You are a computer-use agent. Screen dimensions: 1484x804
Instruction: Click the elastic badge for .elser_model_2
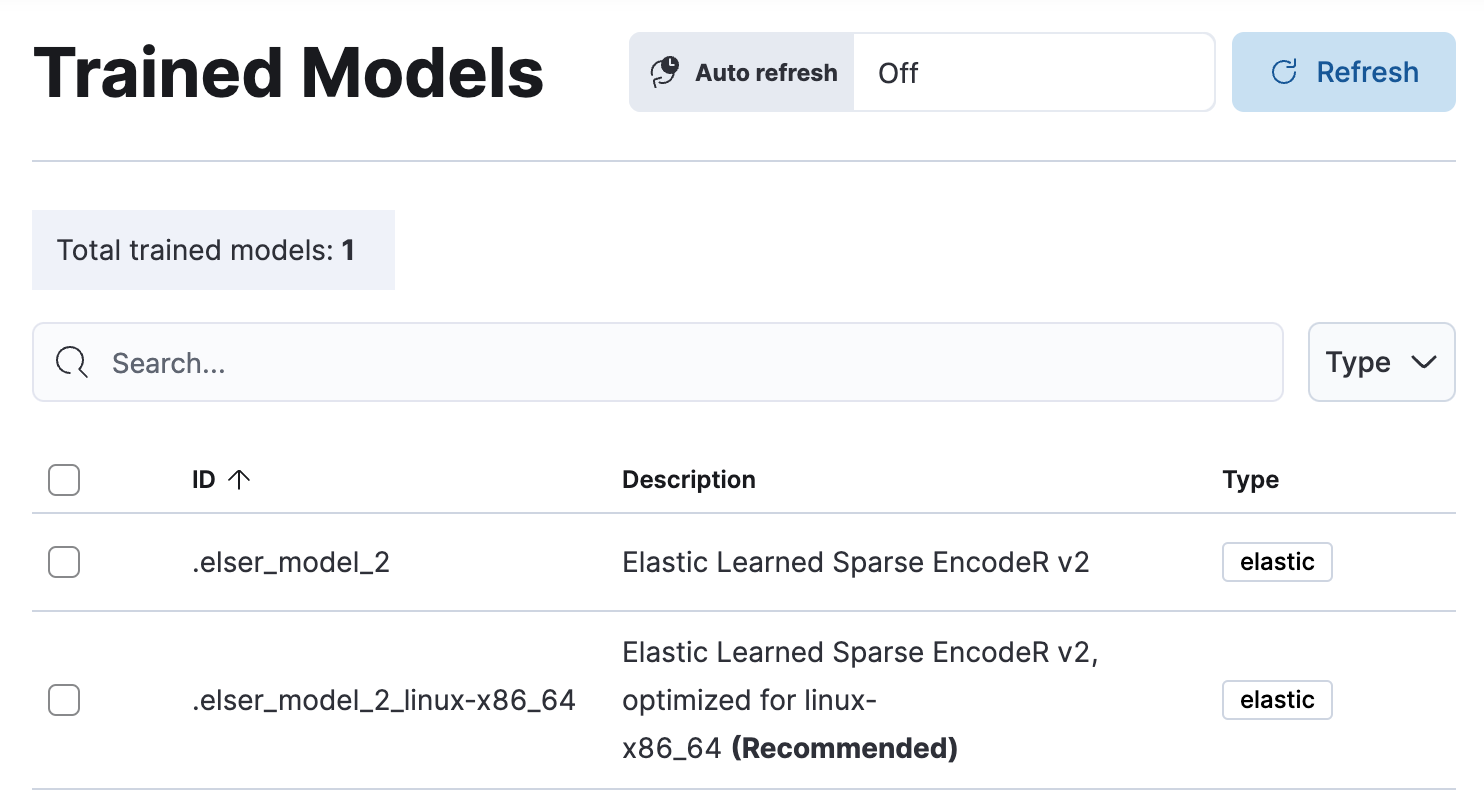tap(1277, 562)
